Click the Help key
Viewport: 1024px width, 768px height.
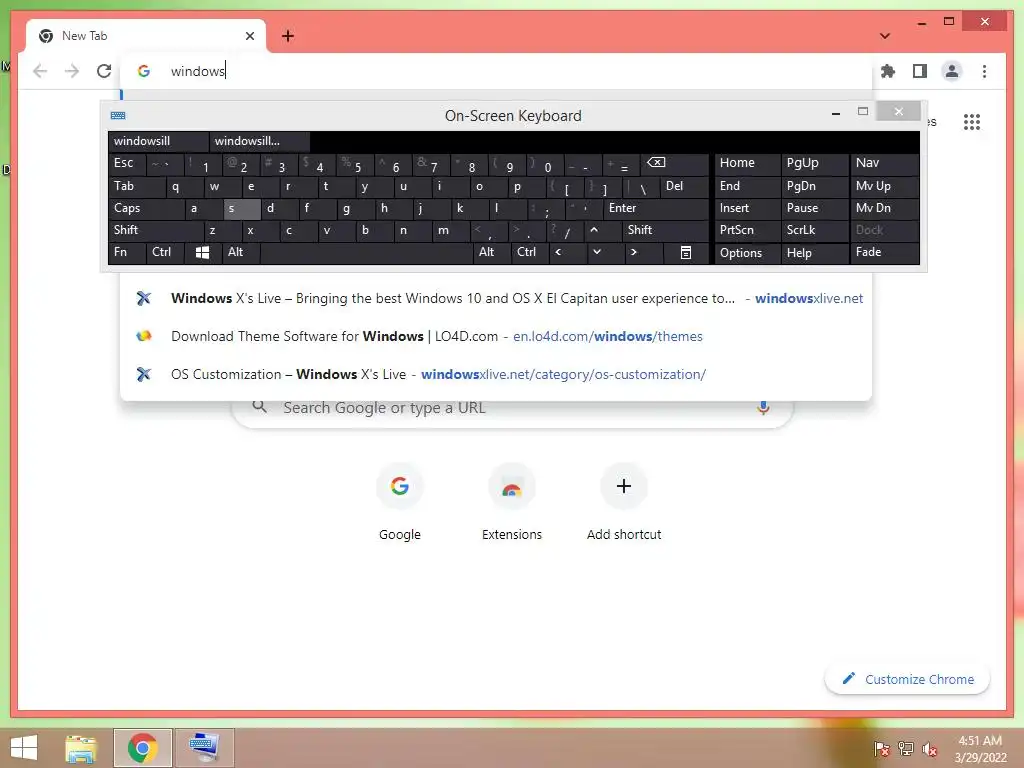tap(814, 253)
